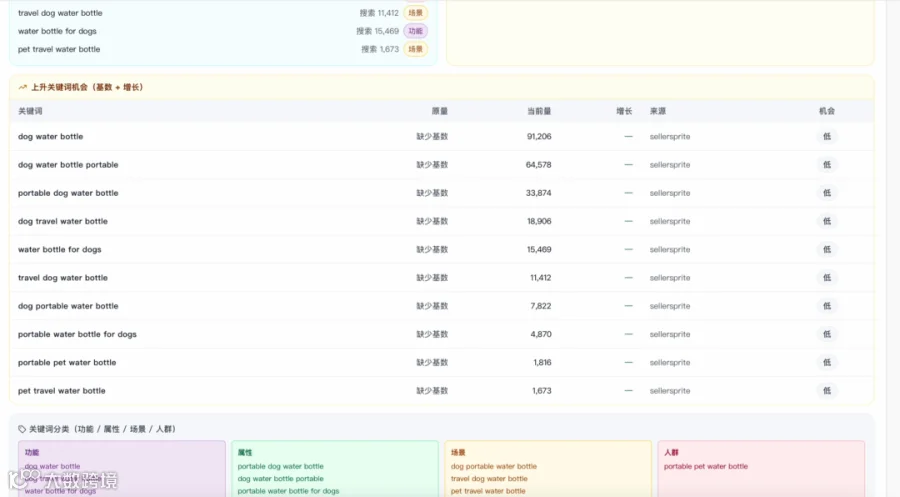Click 低 badge in portable pet water bottle row

(827, 362)
